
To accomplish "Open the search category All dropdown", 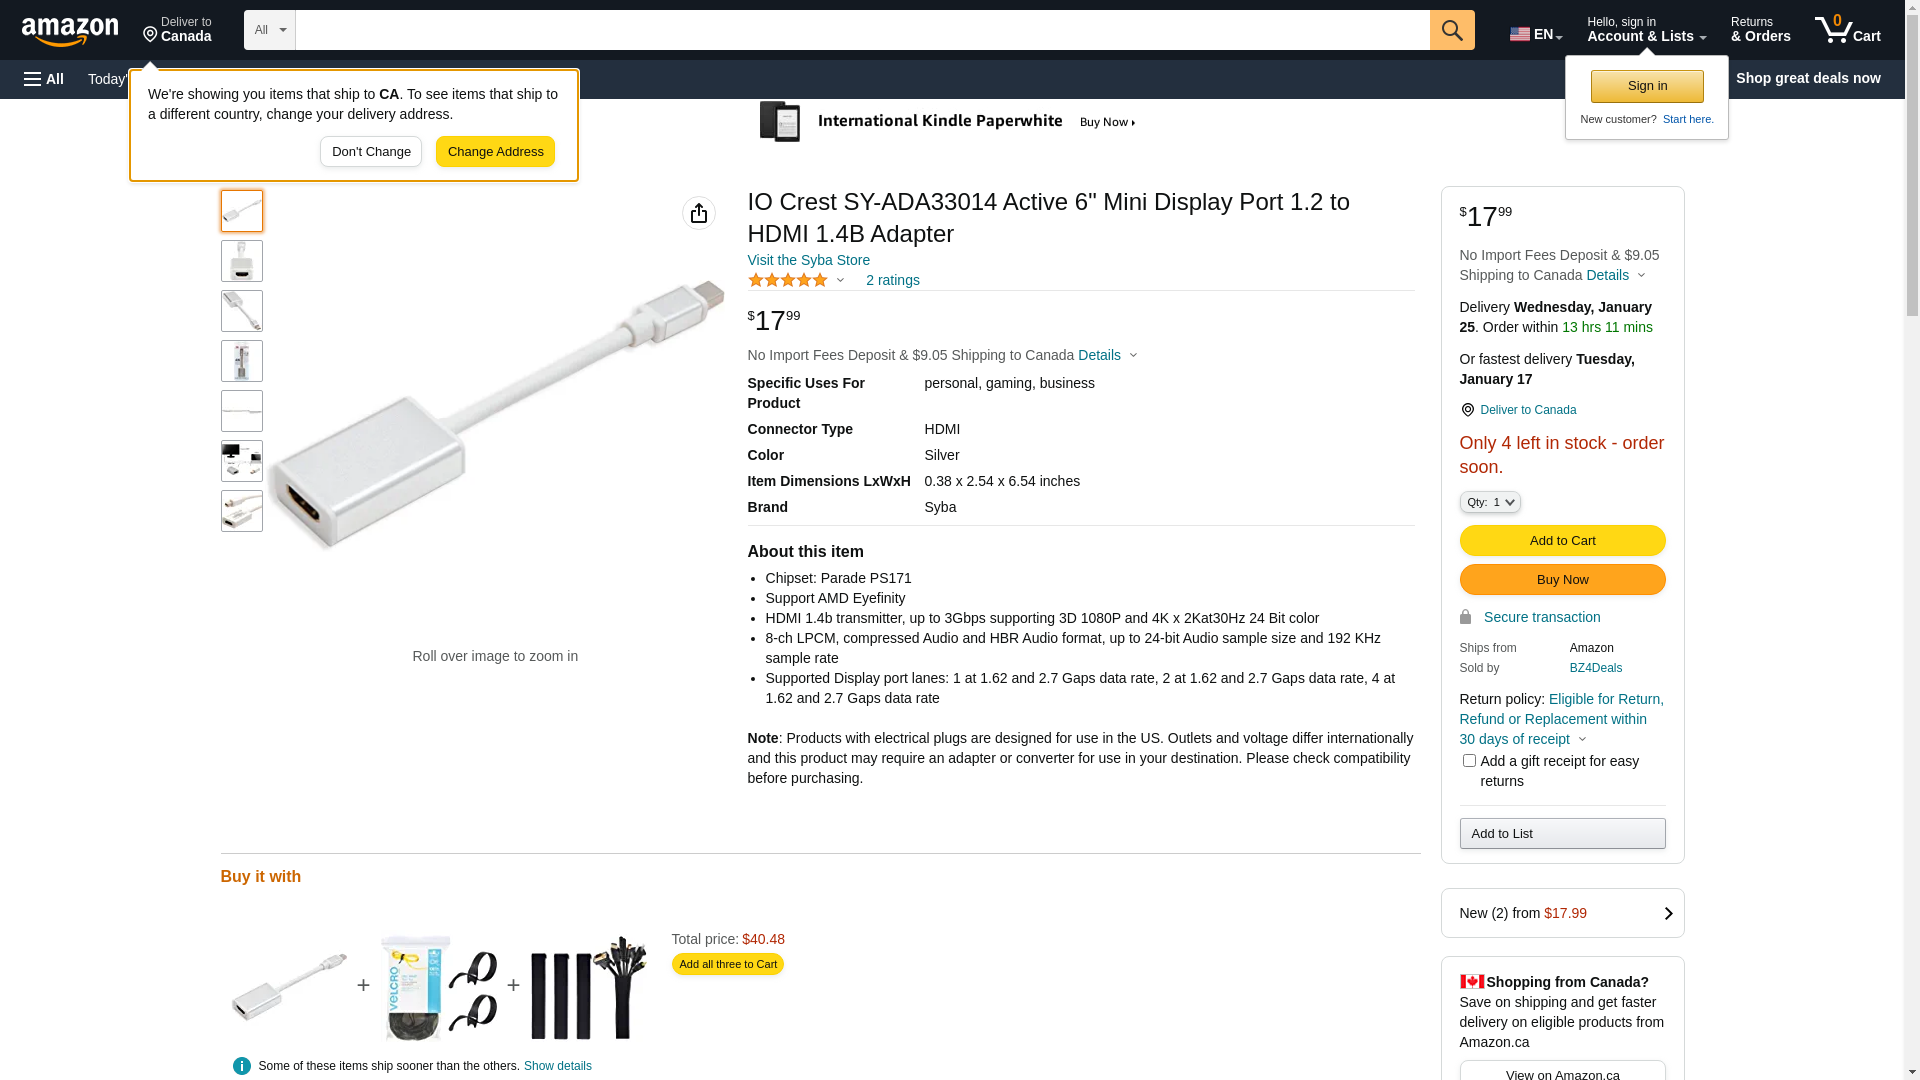I will click(270, 30).
